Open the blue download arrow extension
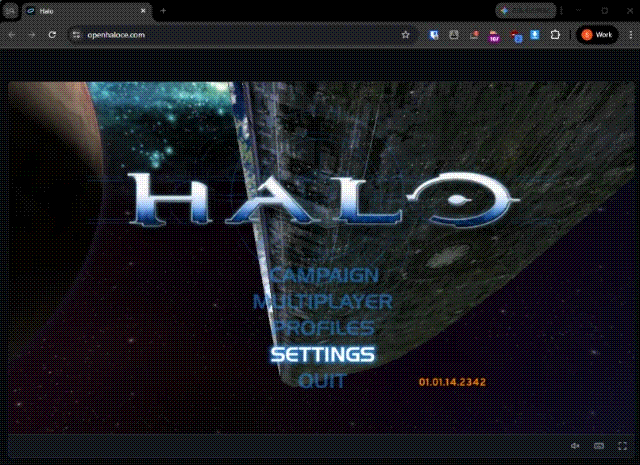Image resolution: width=640 pixels, height=465 pixels. tap(535, 35)
